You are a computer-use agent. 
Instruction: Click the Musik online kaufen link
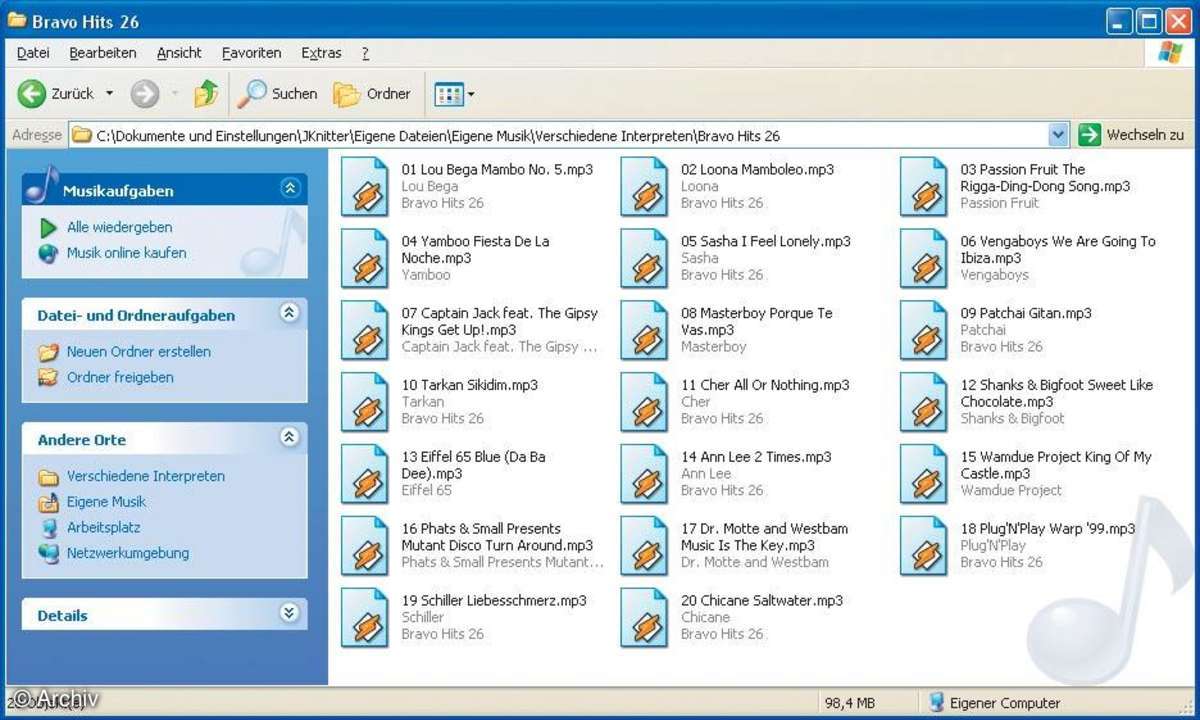(x=126, y=253)
